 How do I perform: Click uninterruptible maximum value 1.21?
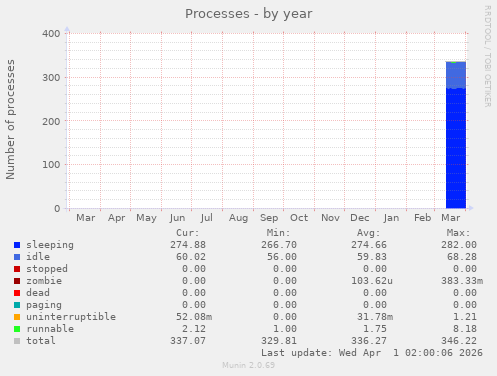465,317
